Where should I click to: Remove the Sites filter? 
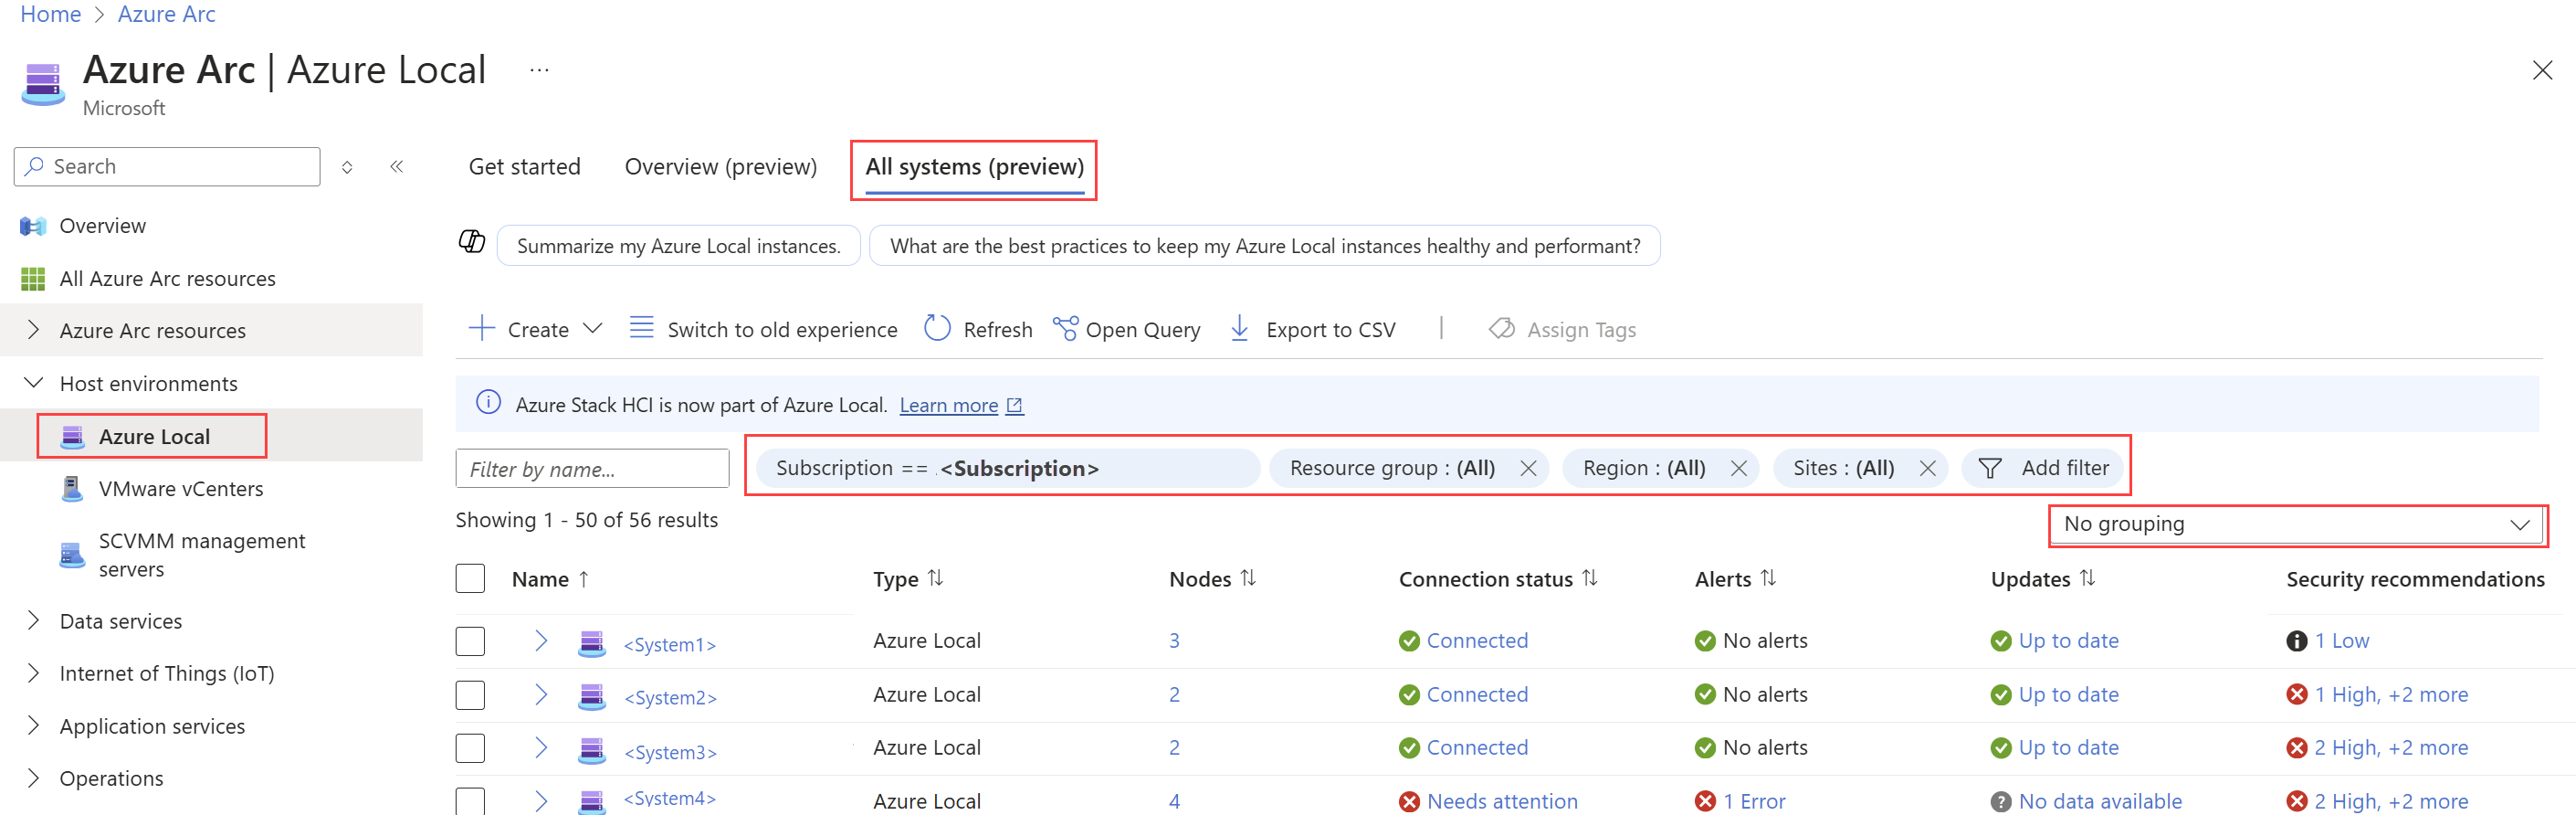click(x=1927, y=468)
